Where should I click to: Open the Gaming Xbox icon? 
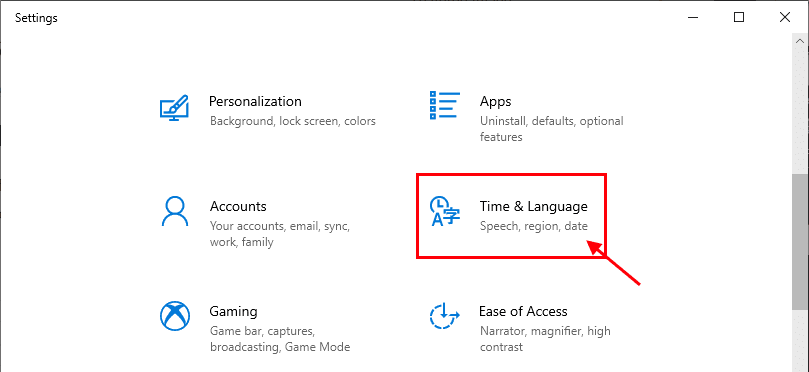point(174,316)
